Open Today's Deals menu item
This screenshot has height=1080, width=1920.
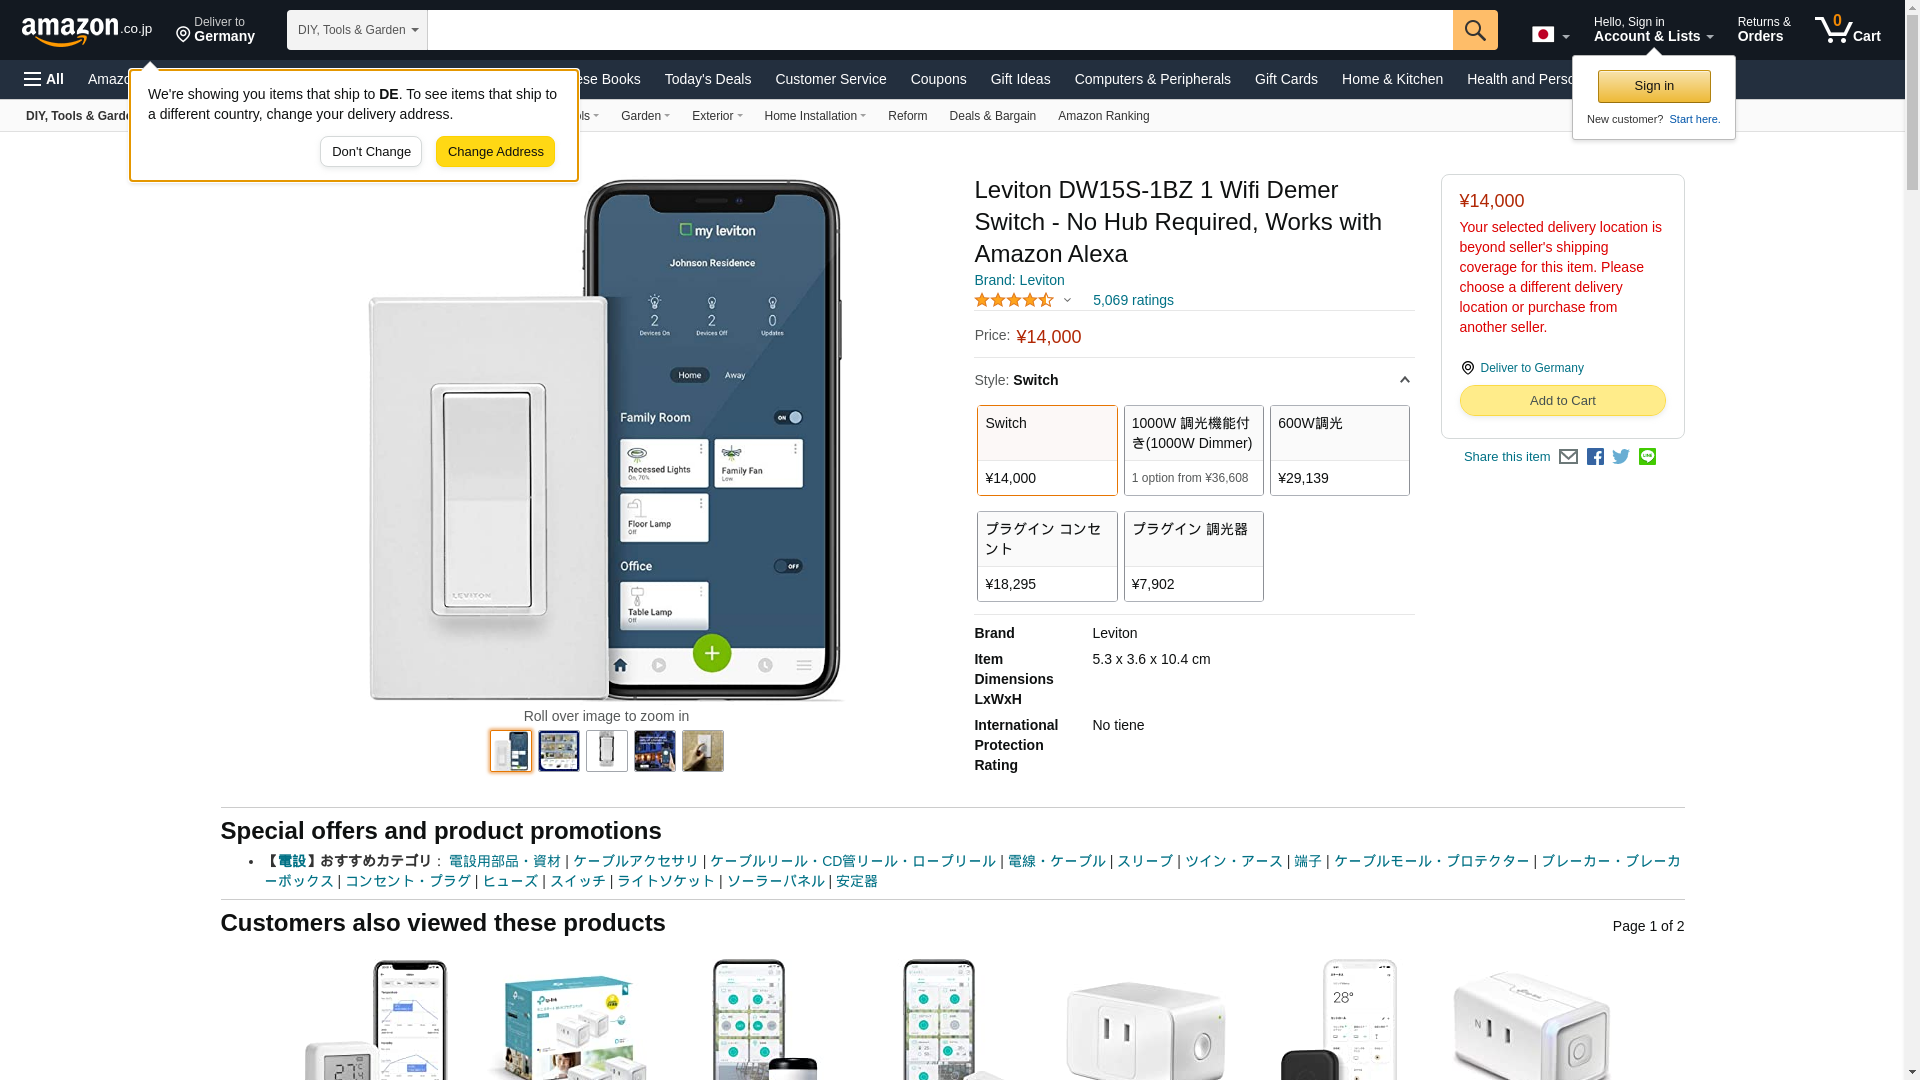pyautogui.click(x=708, y=79)
